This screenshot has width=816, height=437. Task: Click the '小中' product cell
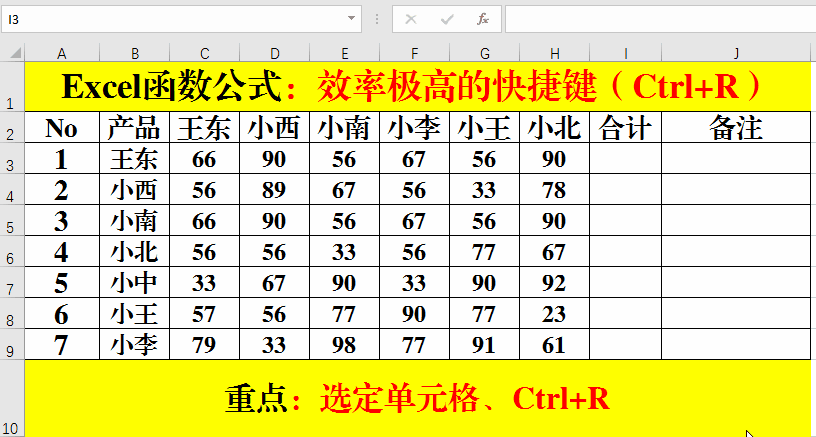tap(135, 282)
